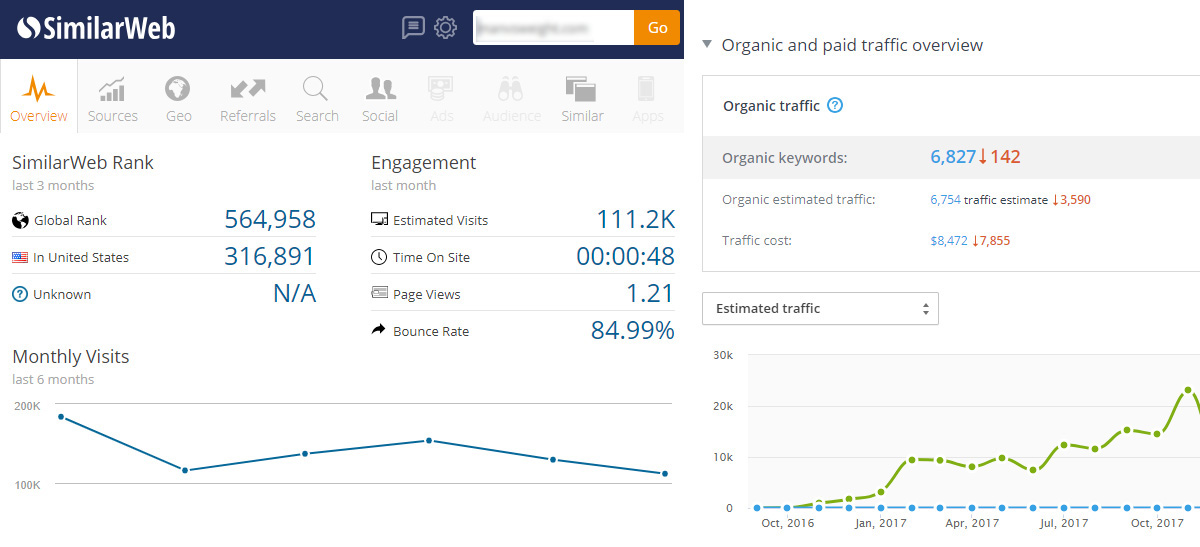Screen dimensions: 1200x547
Task: Open the Ads tab
Action: coord(441,99)
